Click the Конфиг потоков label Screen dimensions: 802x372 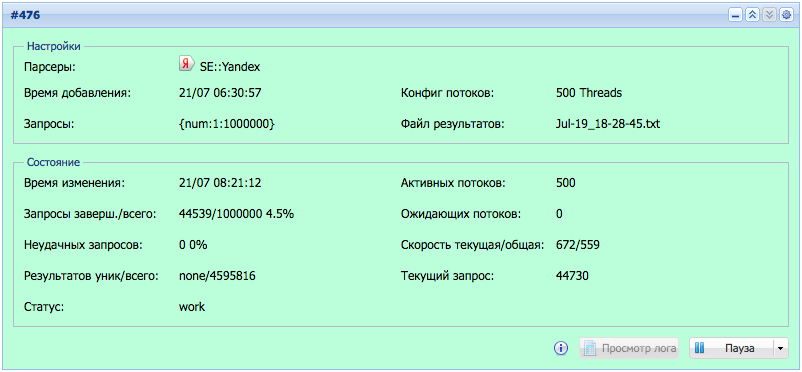[447, 93]
